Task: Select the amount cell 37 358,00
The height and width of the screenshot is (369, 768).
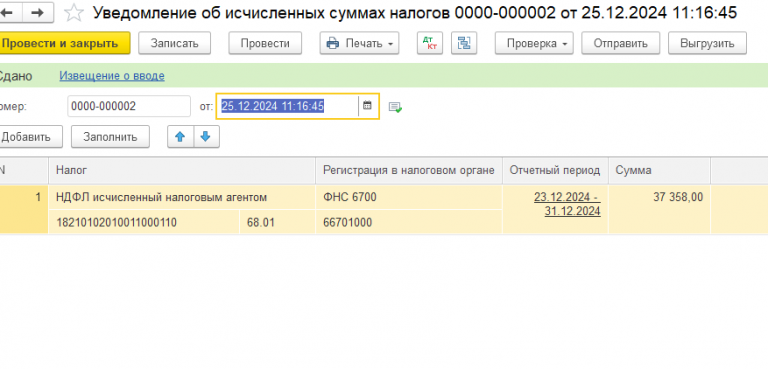Action: tap(659, 209)
